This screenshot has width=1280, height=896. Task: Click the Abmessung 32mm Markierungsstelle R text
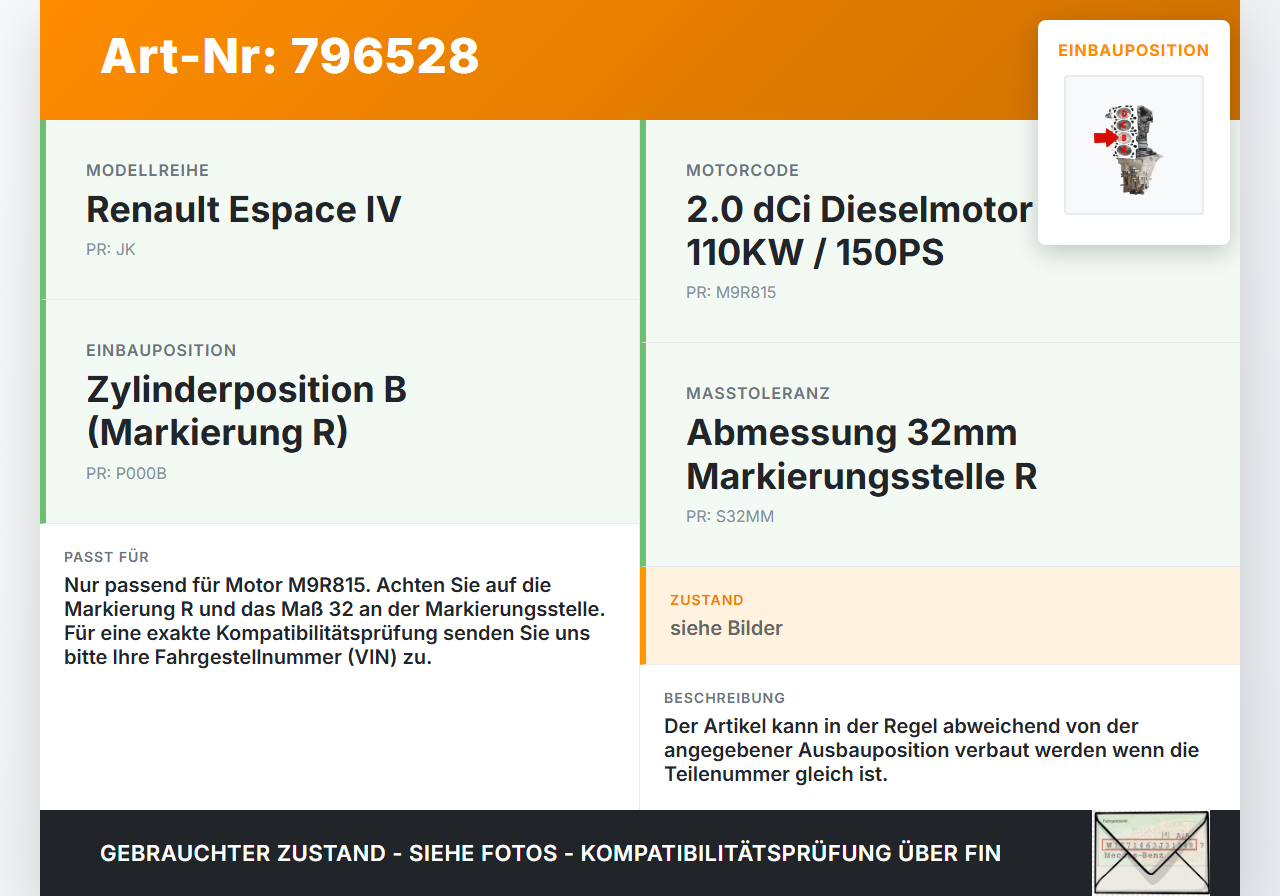pos(862,454)
